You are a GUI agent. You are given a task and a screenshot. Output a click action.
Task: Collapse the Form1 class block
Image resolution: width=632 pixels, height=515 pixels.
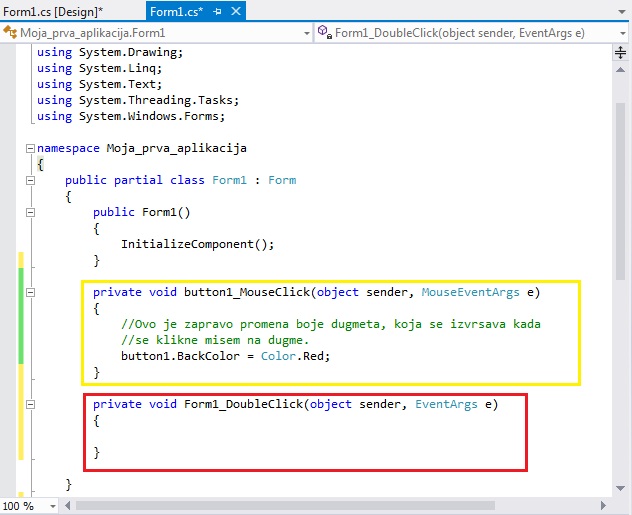click(x=30, y=180)
